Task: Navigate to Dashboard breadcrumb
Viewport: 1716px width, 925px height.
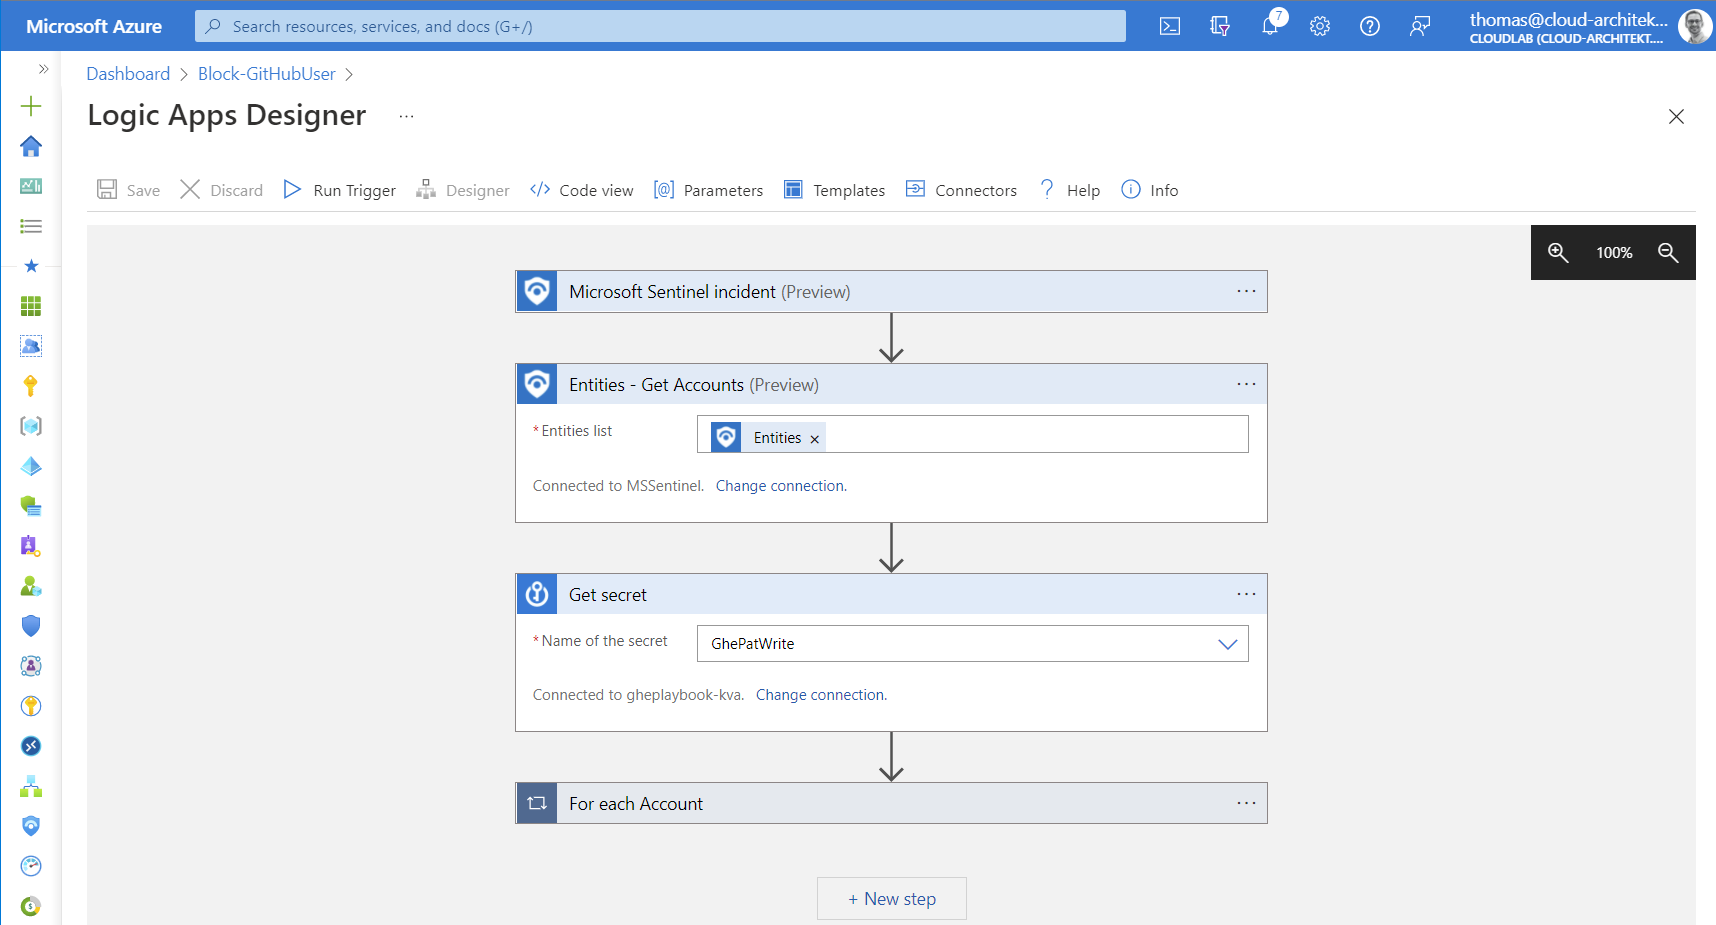Action: pyautogui.click(x=128, y=74)
